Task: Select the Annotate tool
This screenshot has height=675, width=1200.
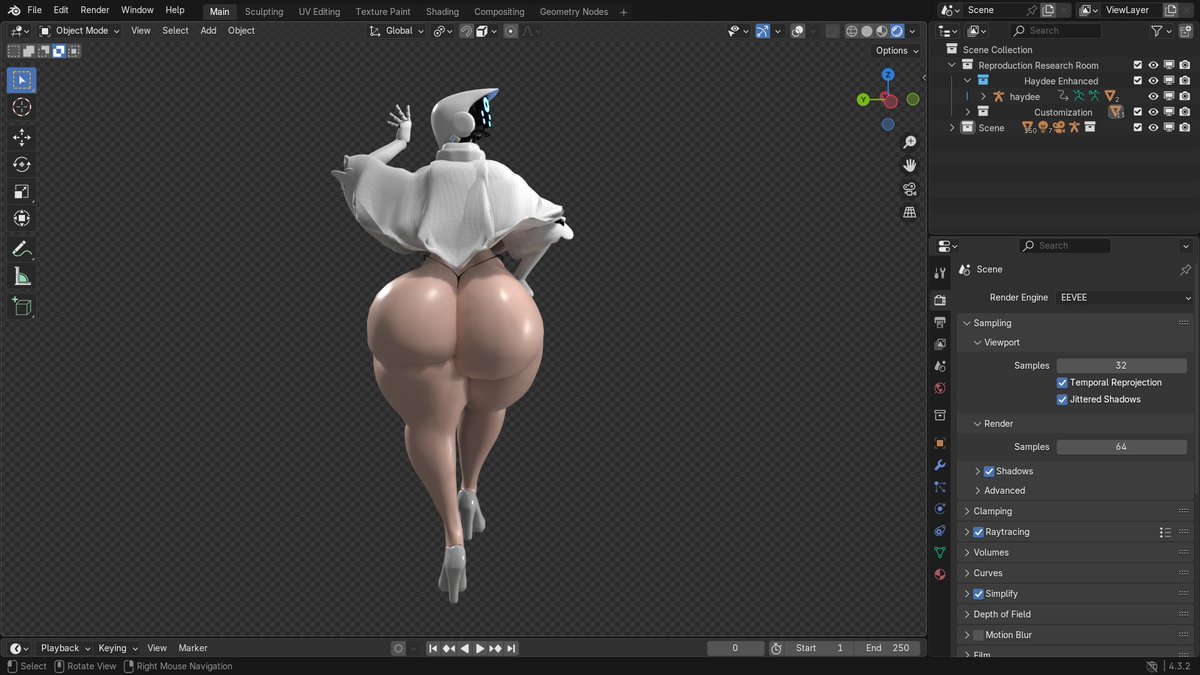Action: (x=22, y=249)
